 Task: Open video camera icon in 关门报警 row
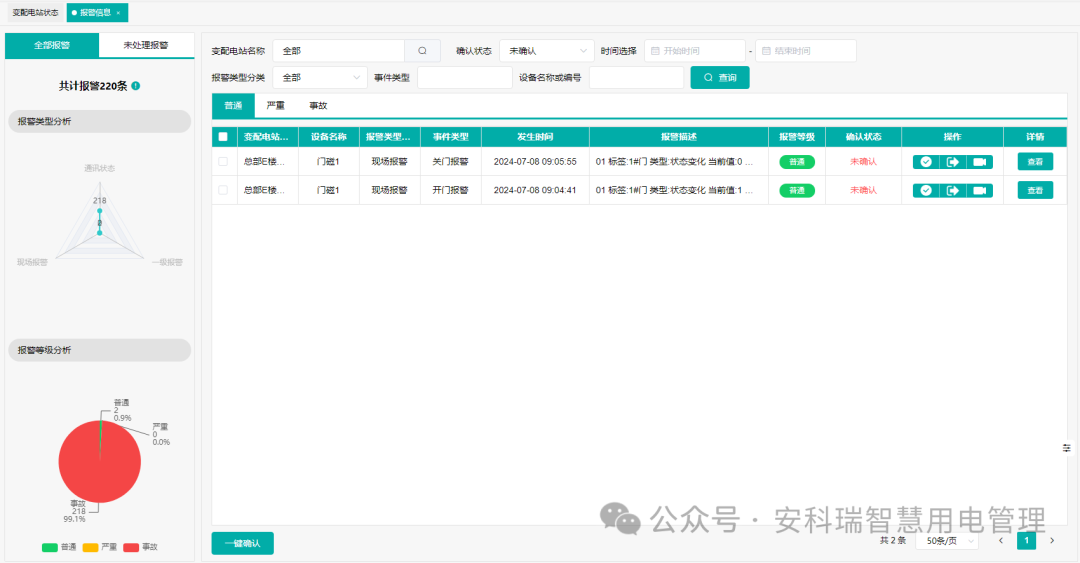tap(979, 162)
